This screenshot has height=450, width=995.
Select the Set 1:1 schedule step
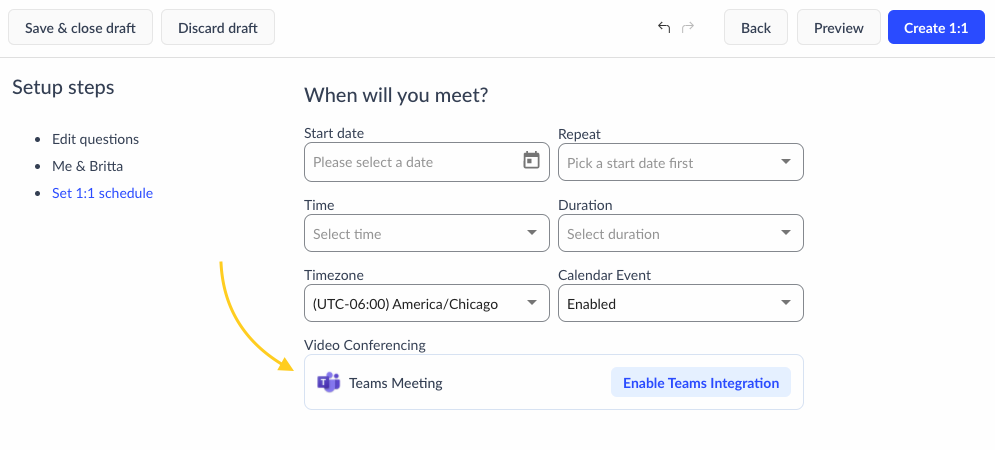pos(102,193)
